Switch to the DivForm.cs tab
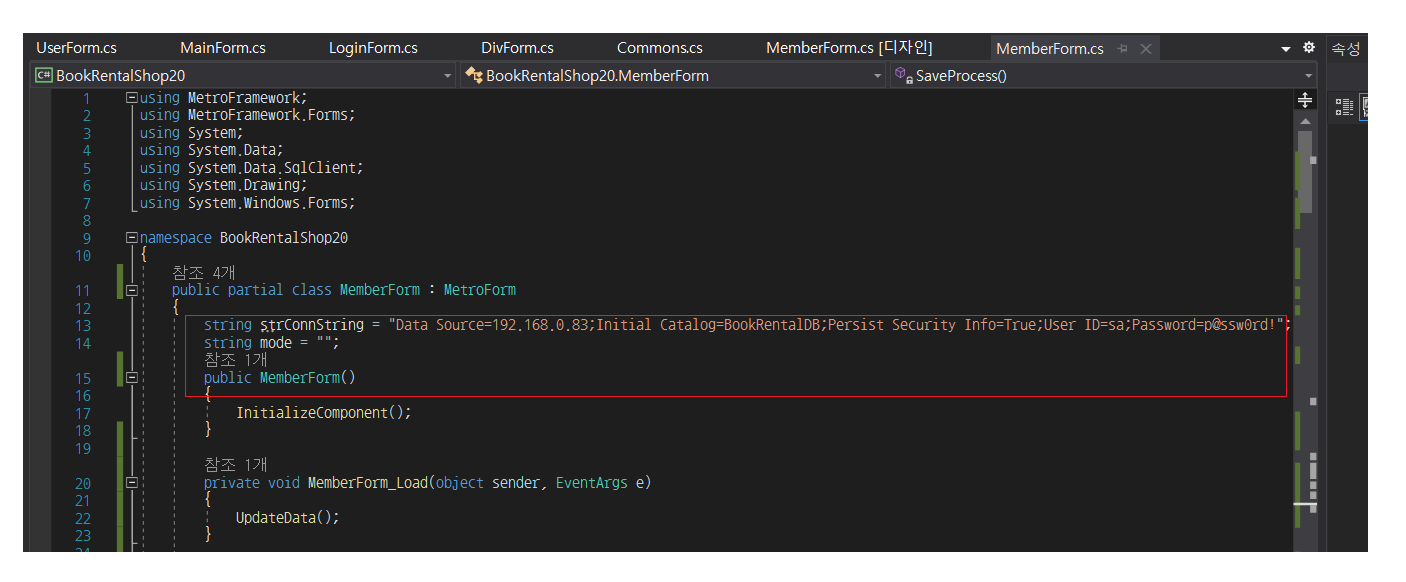 click(517, 48)
